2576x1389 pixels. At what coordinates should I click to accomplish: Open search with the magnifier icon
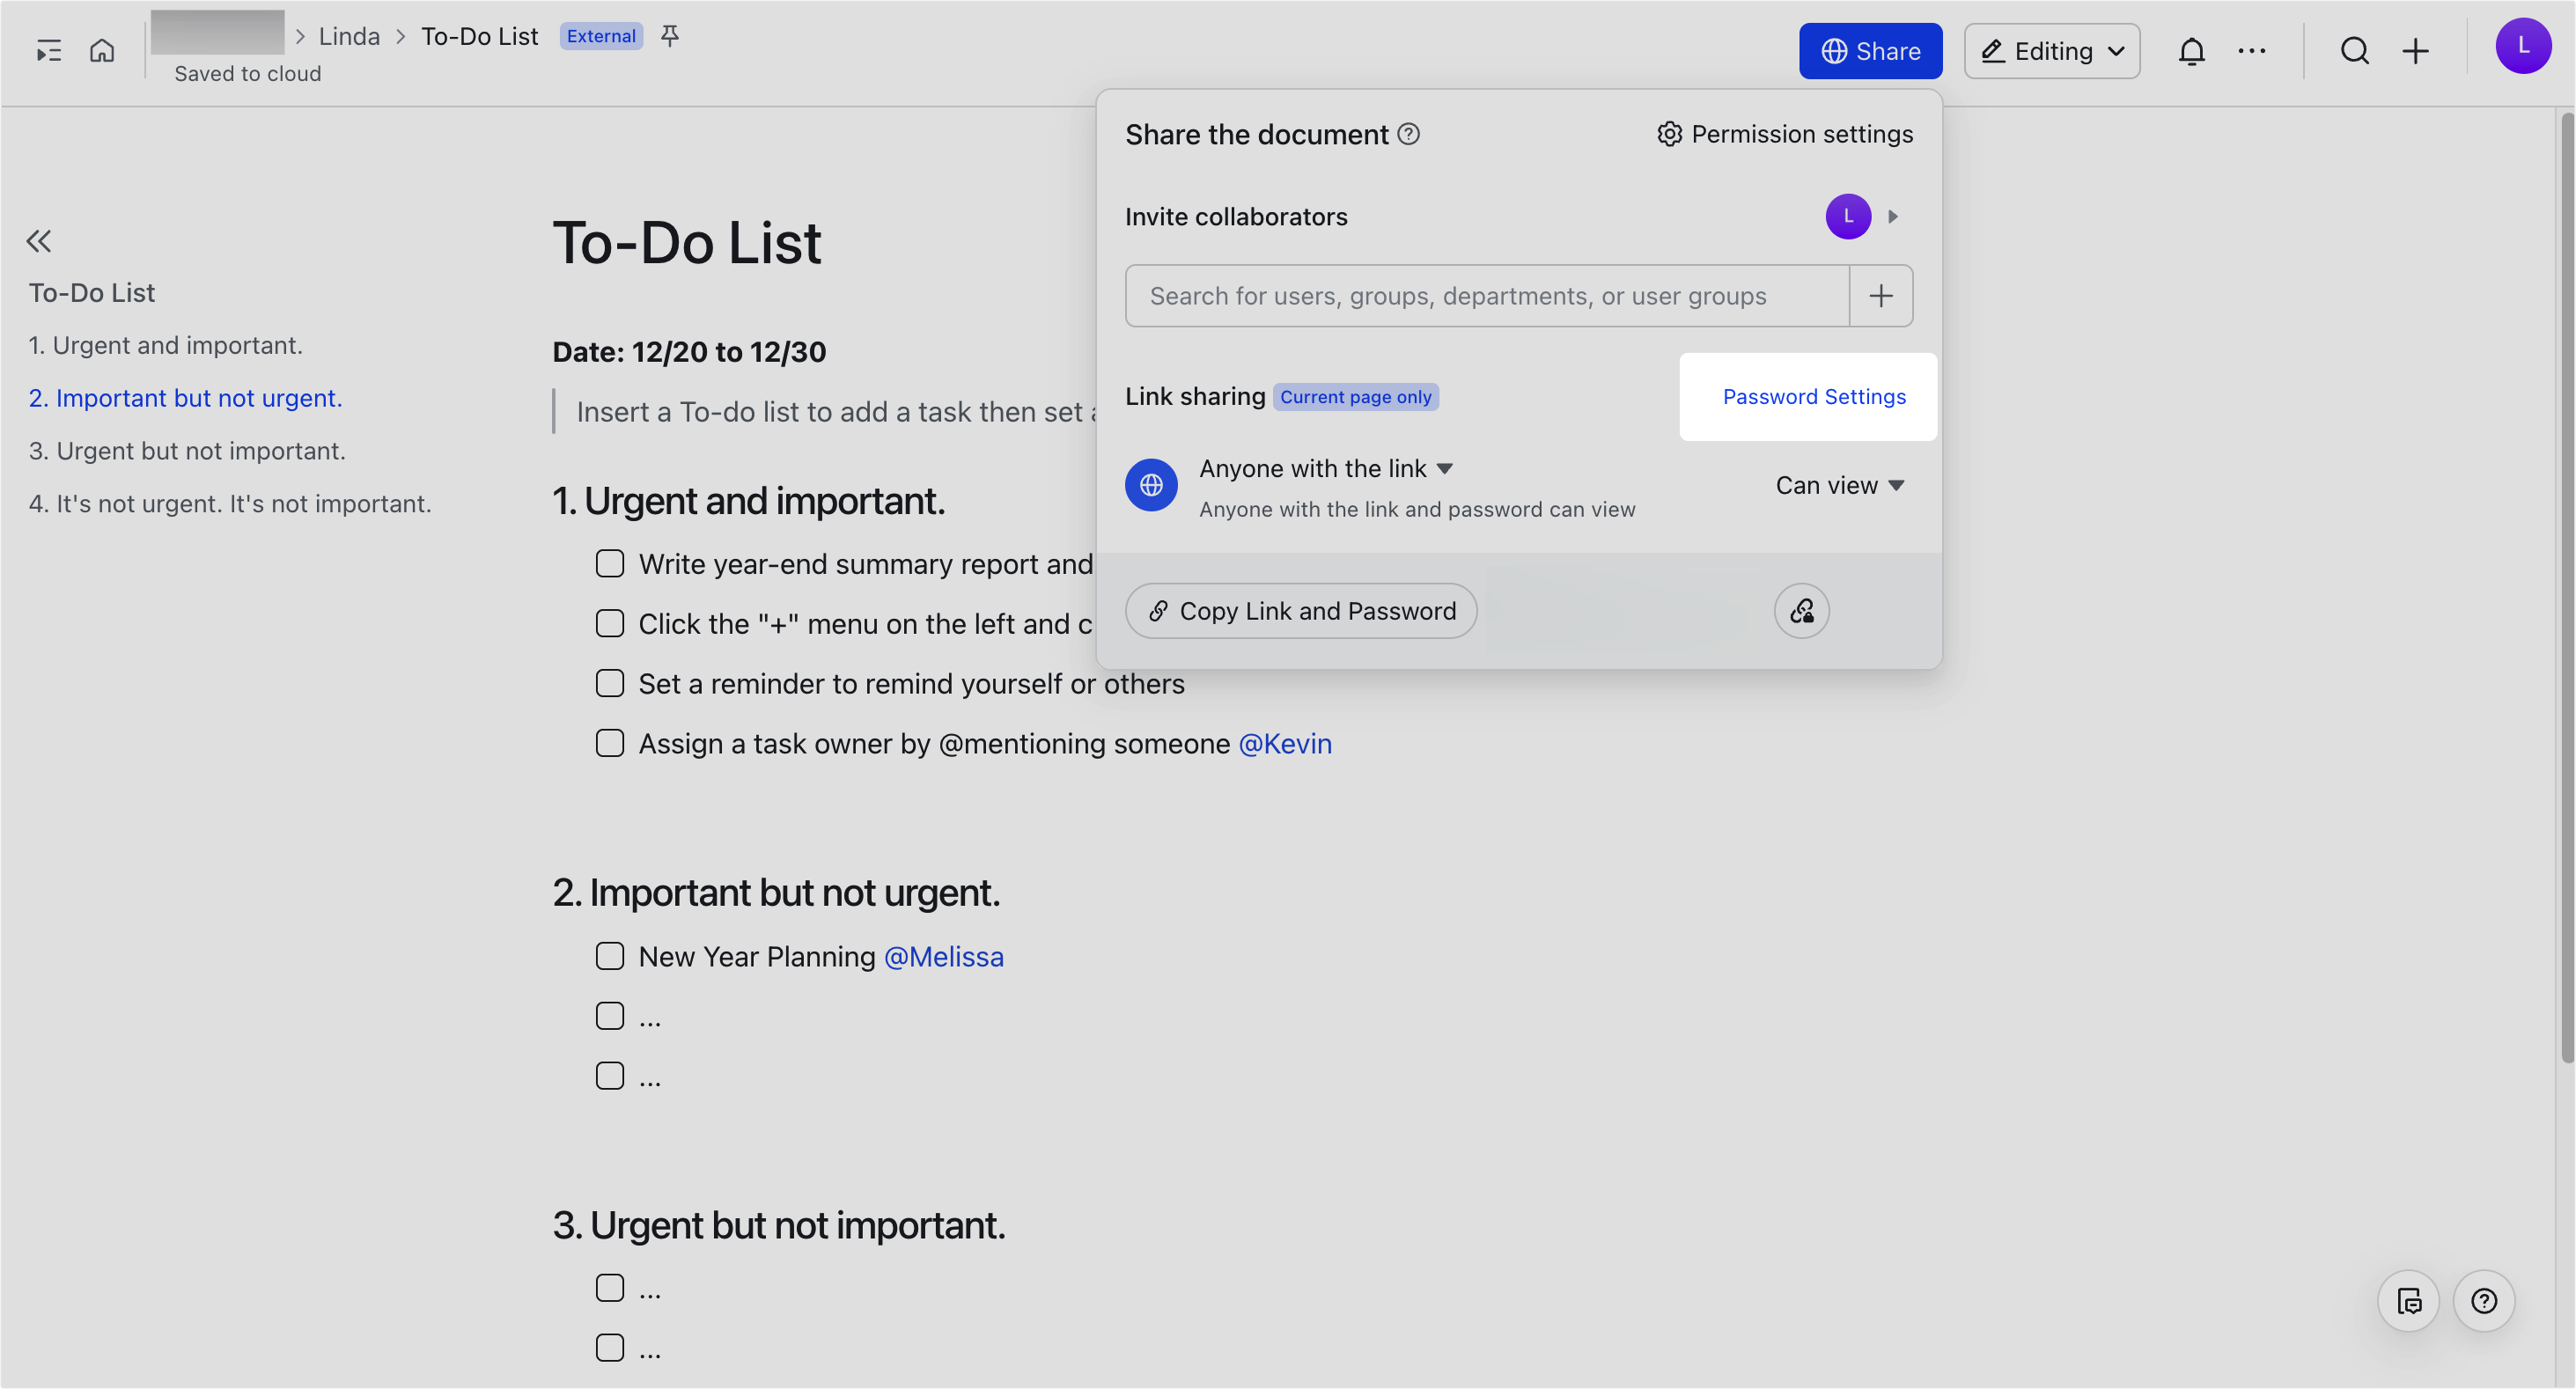tap(2355, 51)
